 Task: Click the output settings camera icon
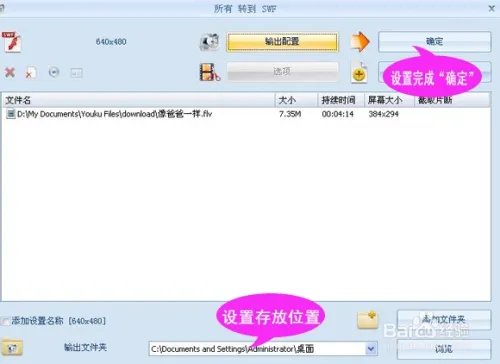(209, 42)
